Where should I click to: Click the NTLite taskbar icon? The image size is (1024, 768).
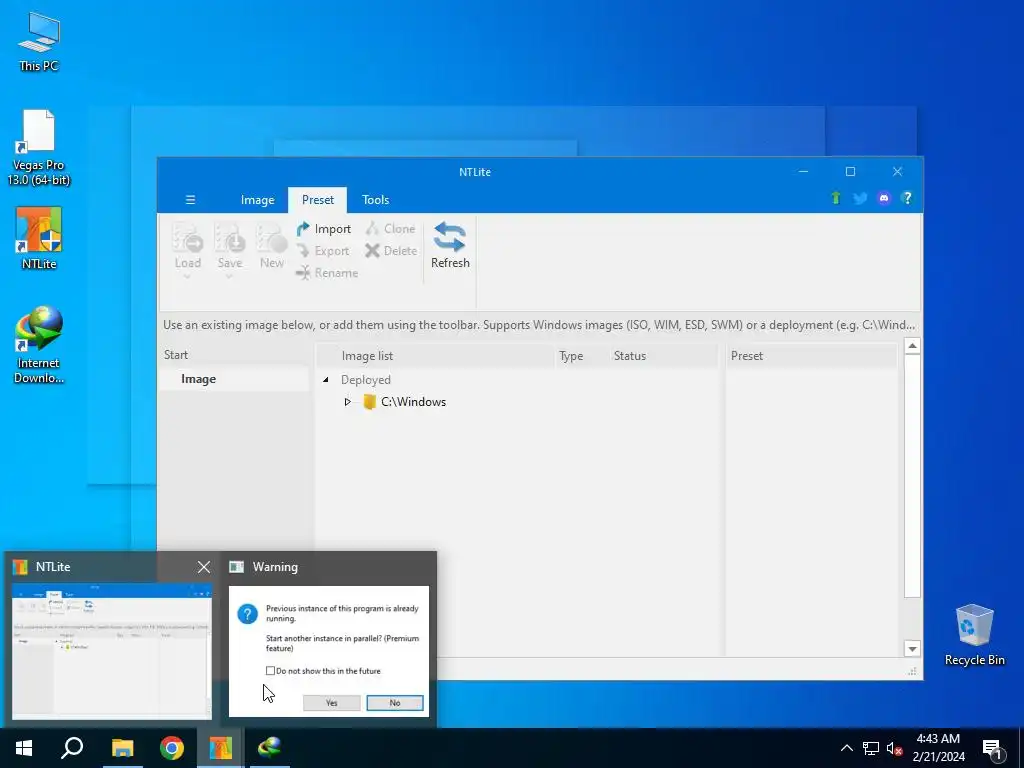(221, 748)
